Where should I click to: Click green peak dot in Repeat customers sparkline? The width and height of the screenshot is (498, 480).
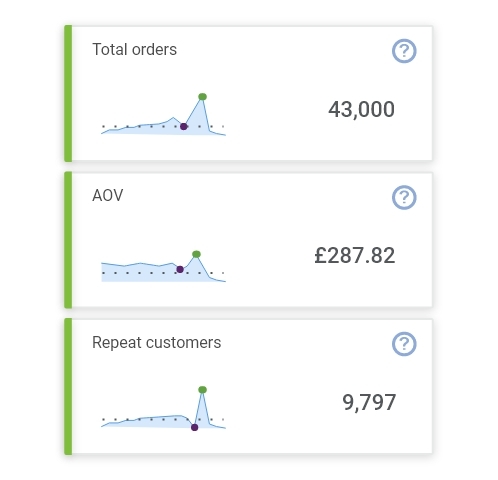pos(202,390)
